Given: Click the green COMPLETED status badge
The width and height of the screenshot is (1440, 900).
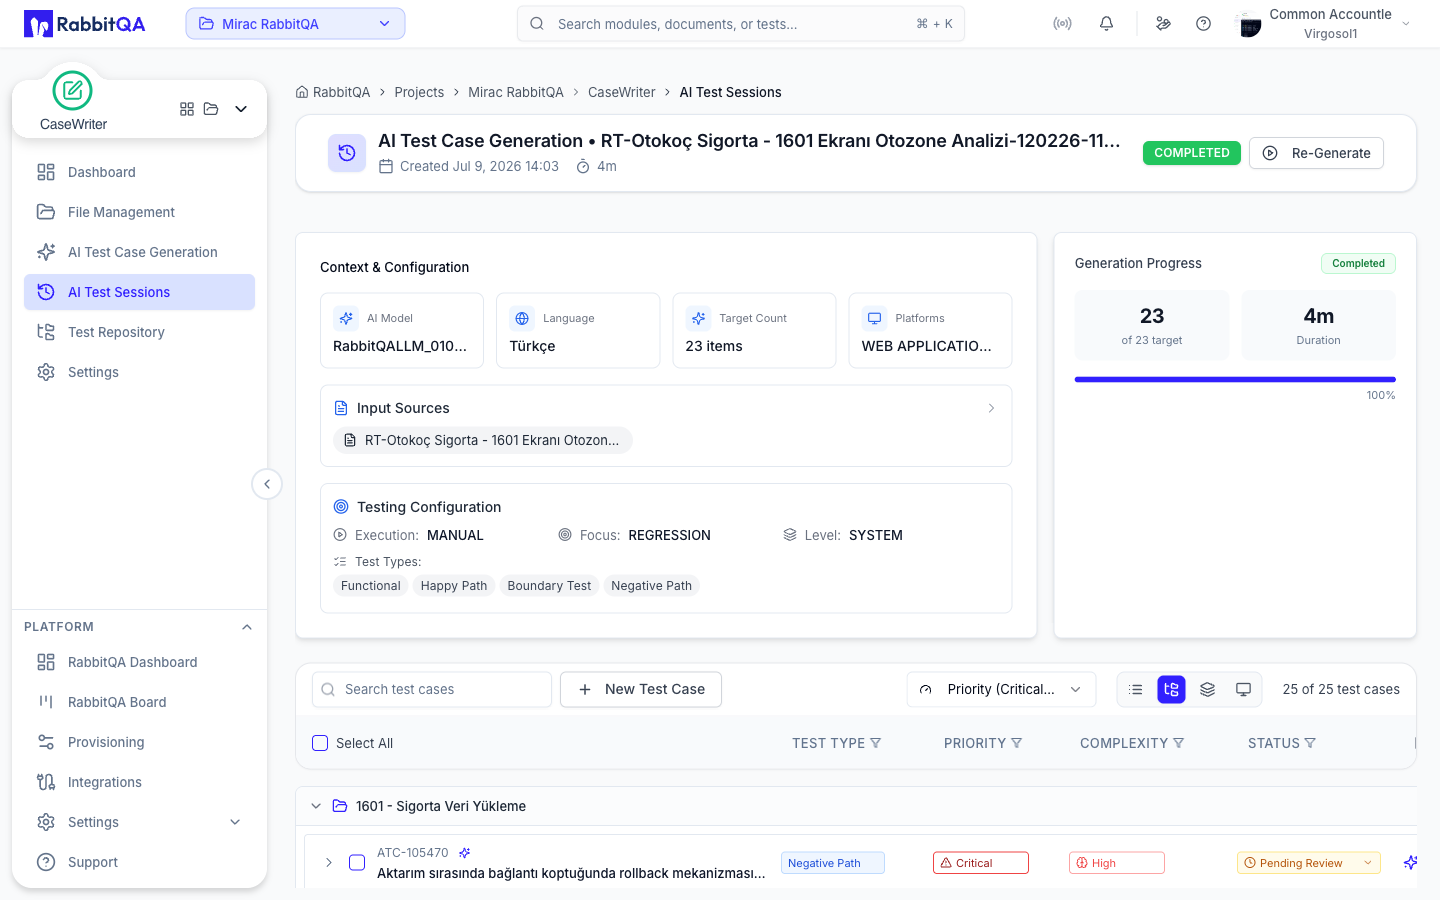Looking at the screenshot, I should (x=1192, y=153).
